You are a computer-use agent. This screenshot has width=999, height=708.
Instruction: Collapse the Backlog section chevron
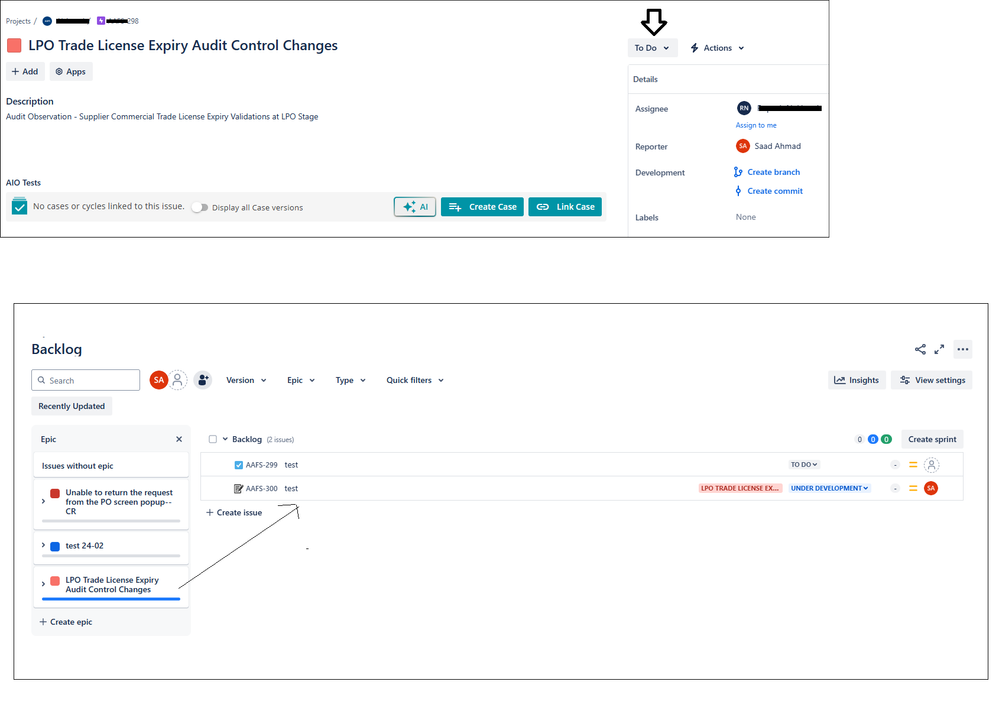click(x=225, y=439)
